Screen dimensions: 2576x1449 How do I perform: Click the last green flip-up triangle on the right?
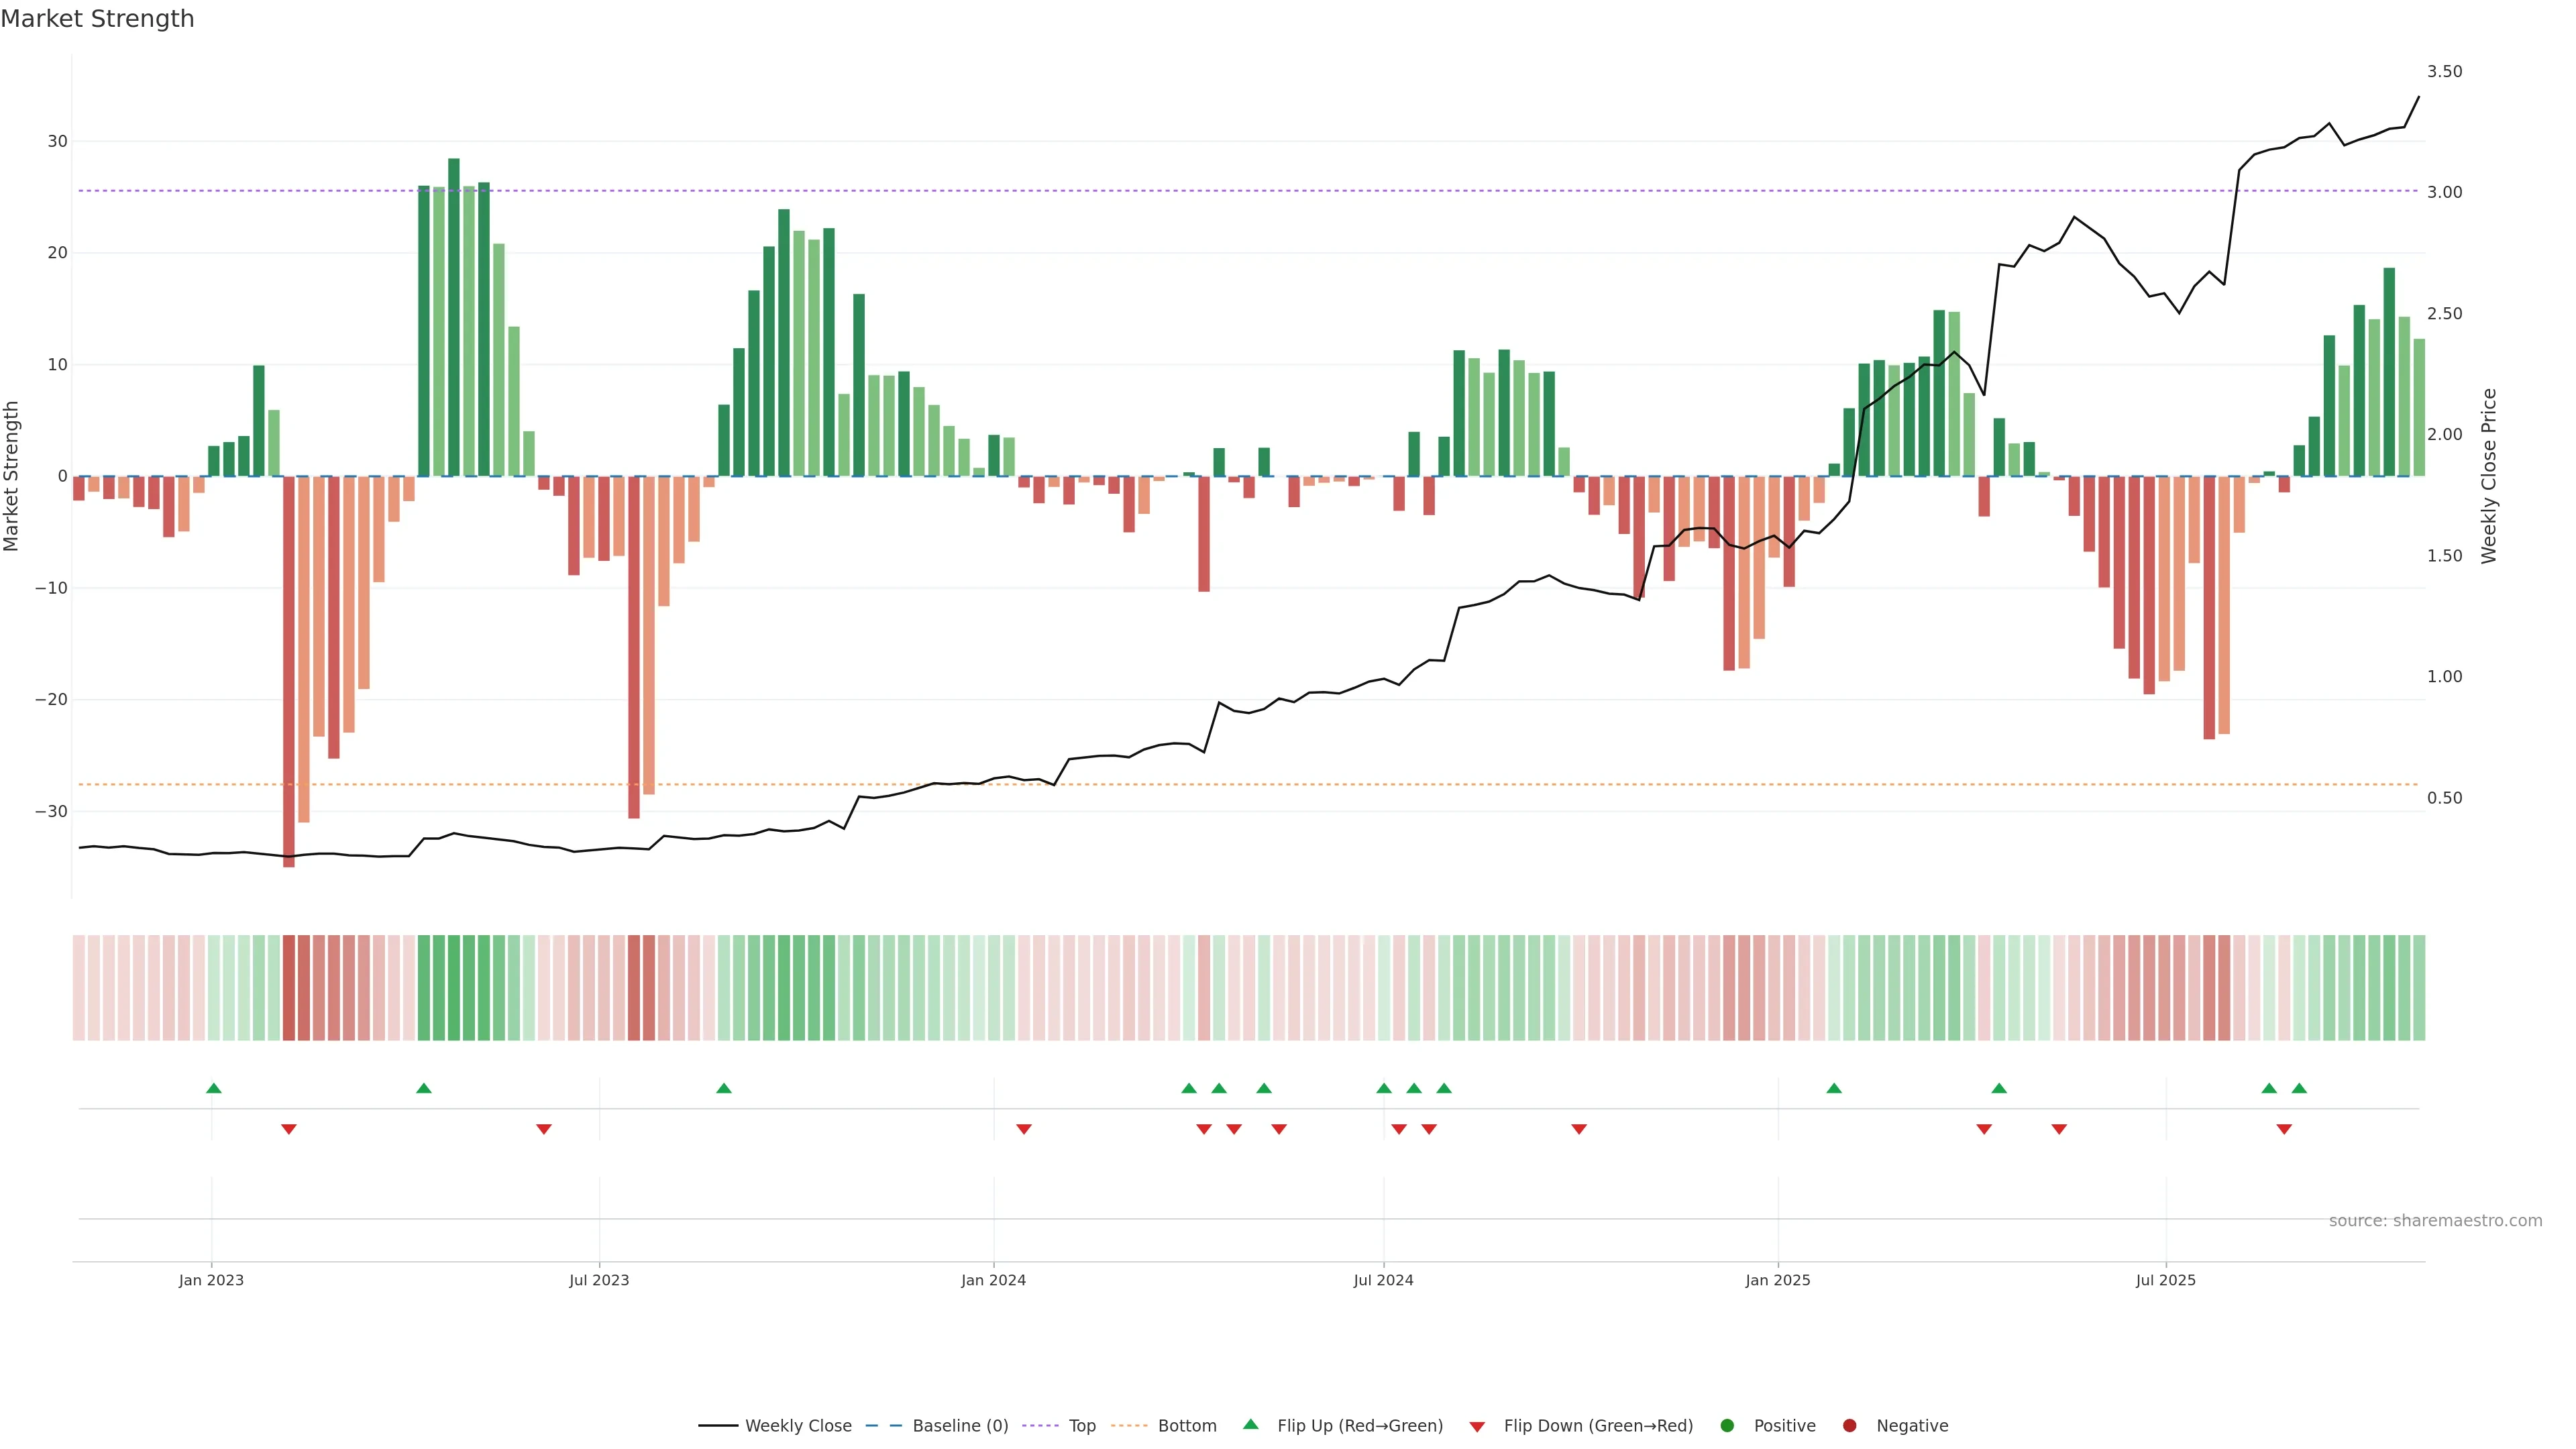[2299, 1088]
